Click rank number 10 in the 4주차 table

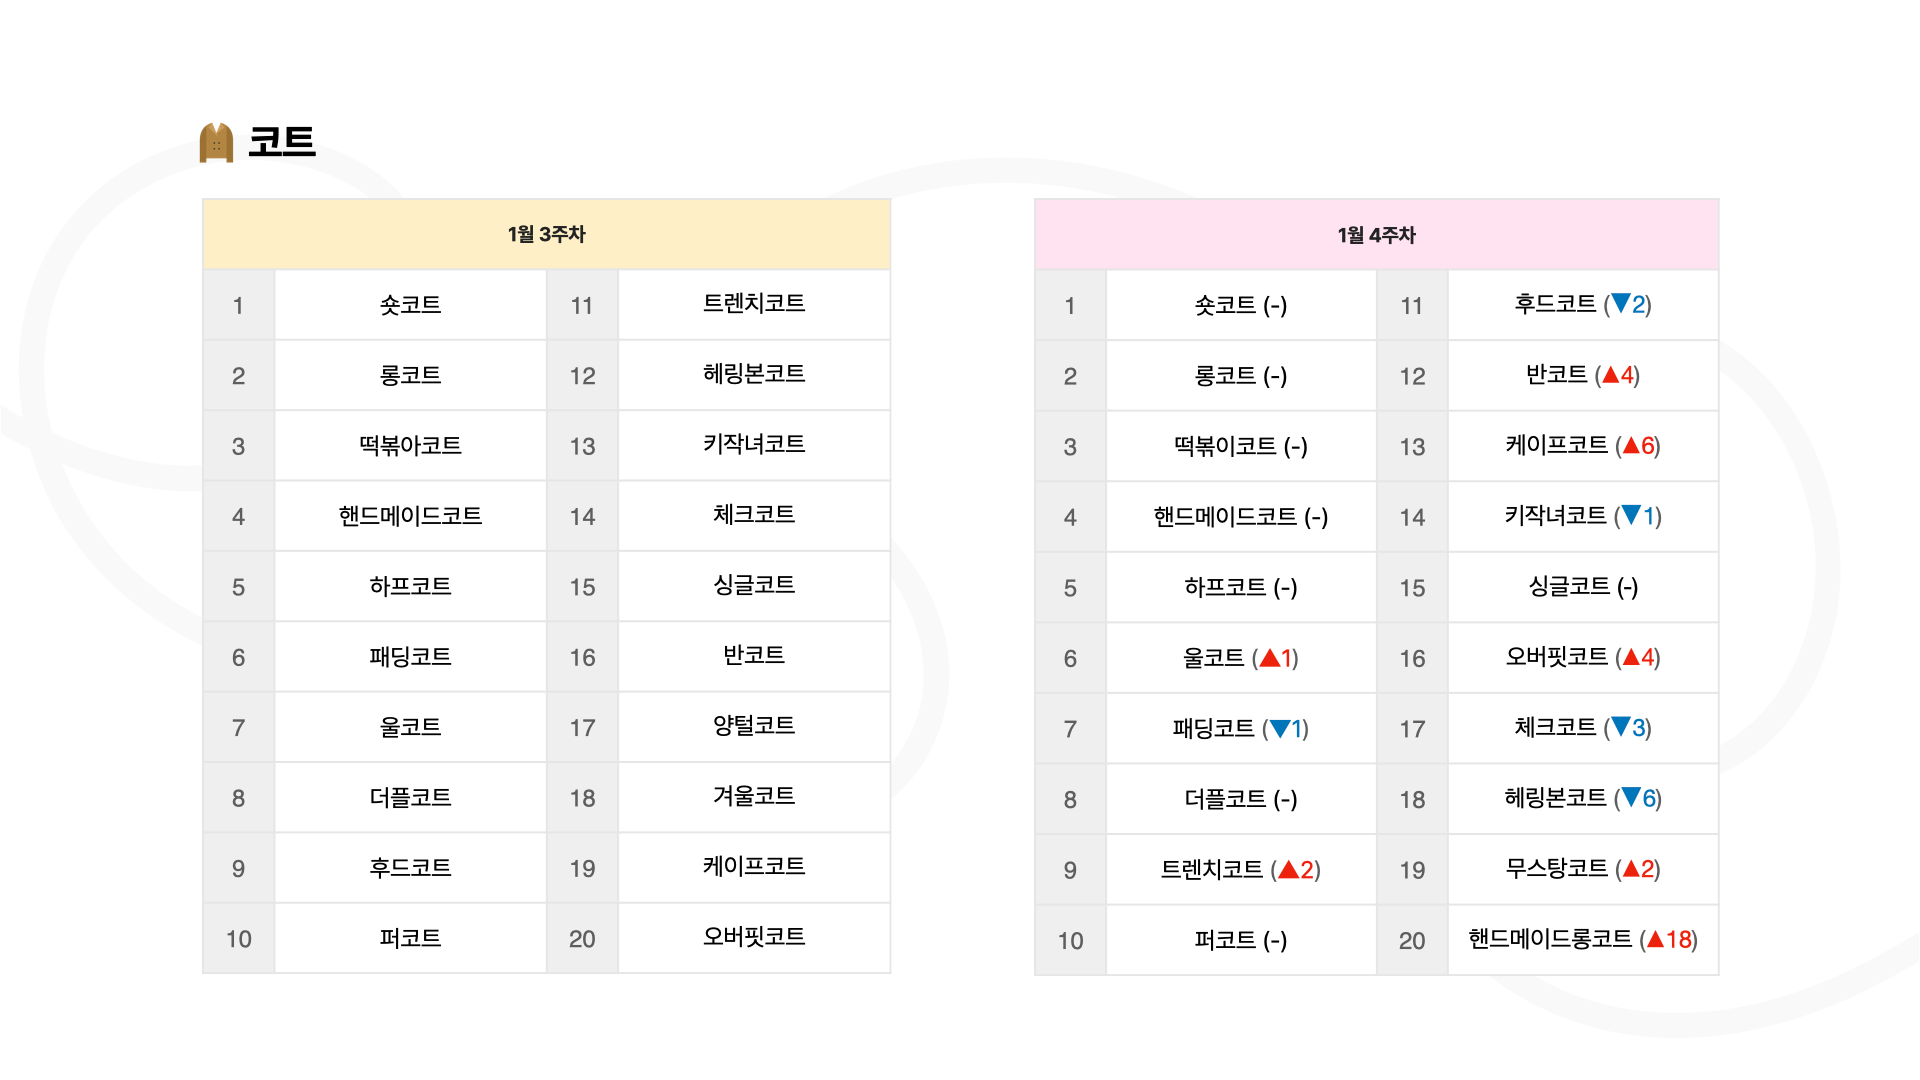1070,941
